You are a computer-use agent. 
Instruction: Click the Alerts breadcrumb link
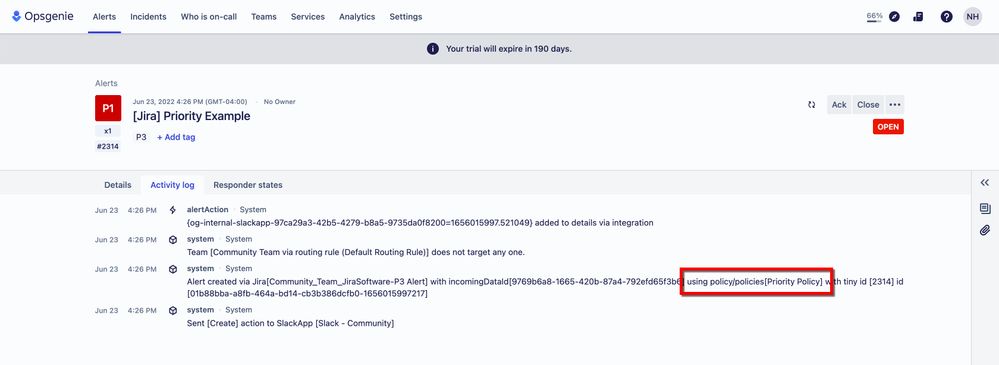(x=106, y=83)
